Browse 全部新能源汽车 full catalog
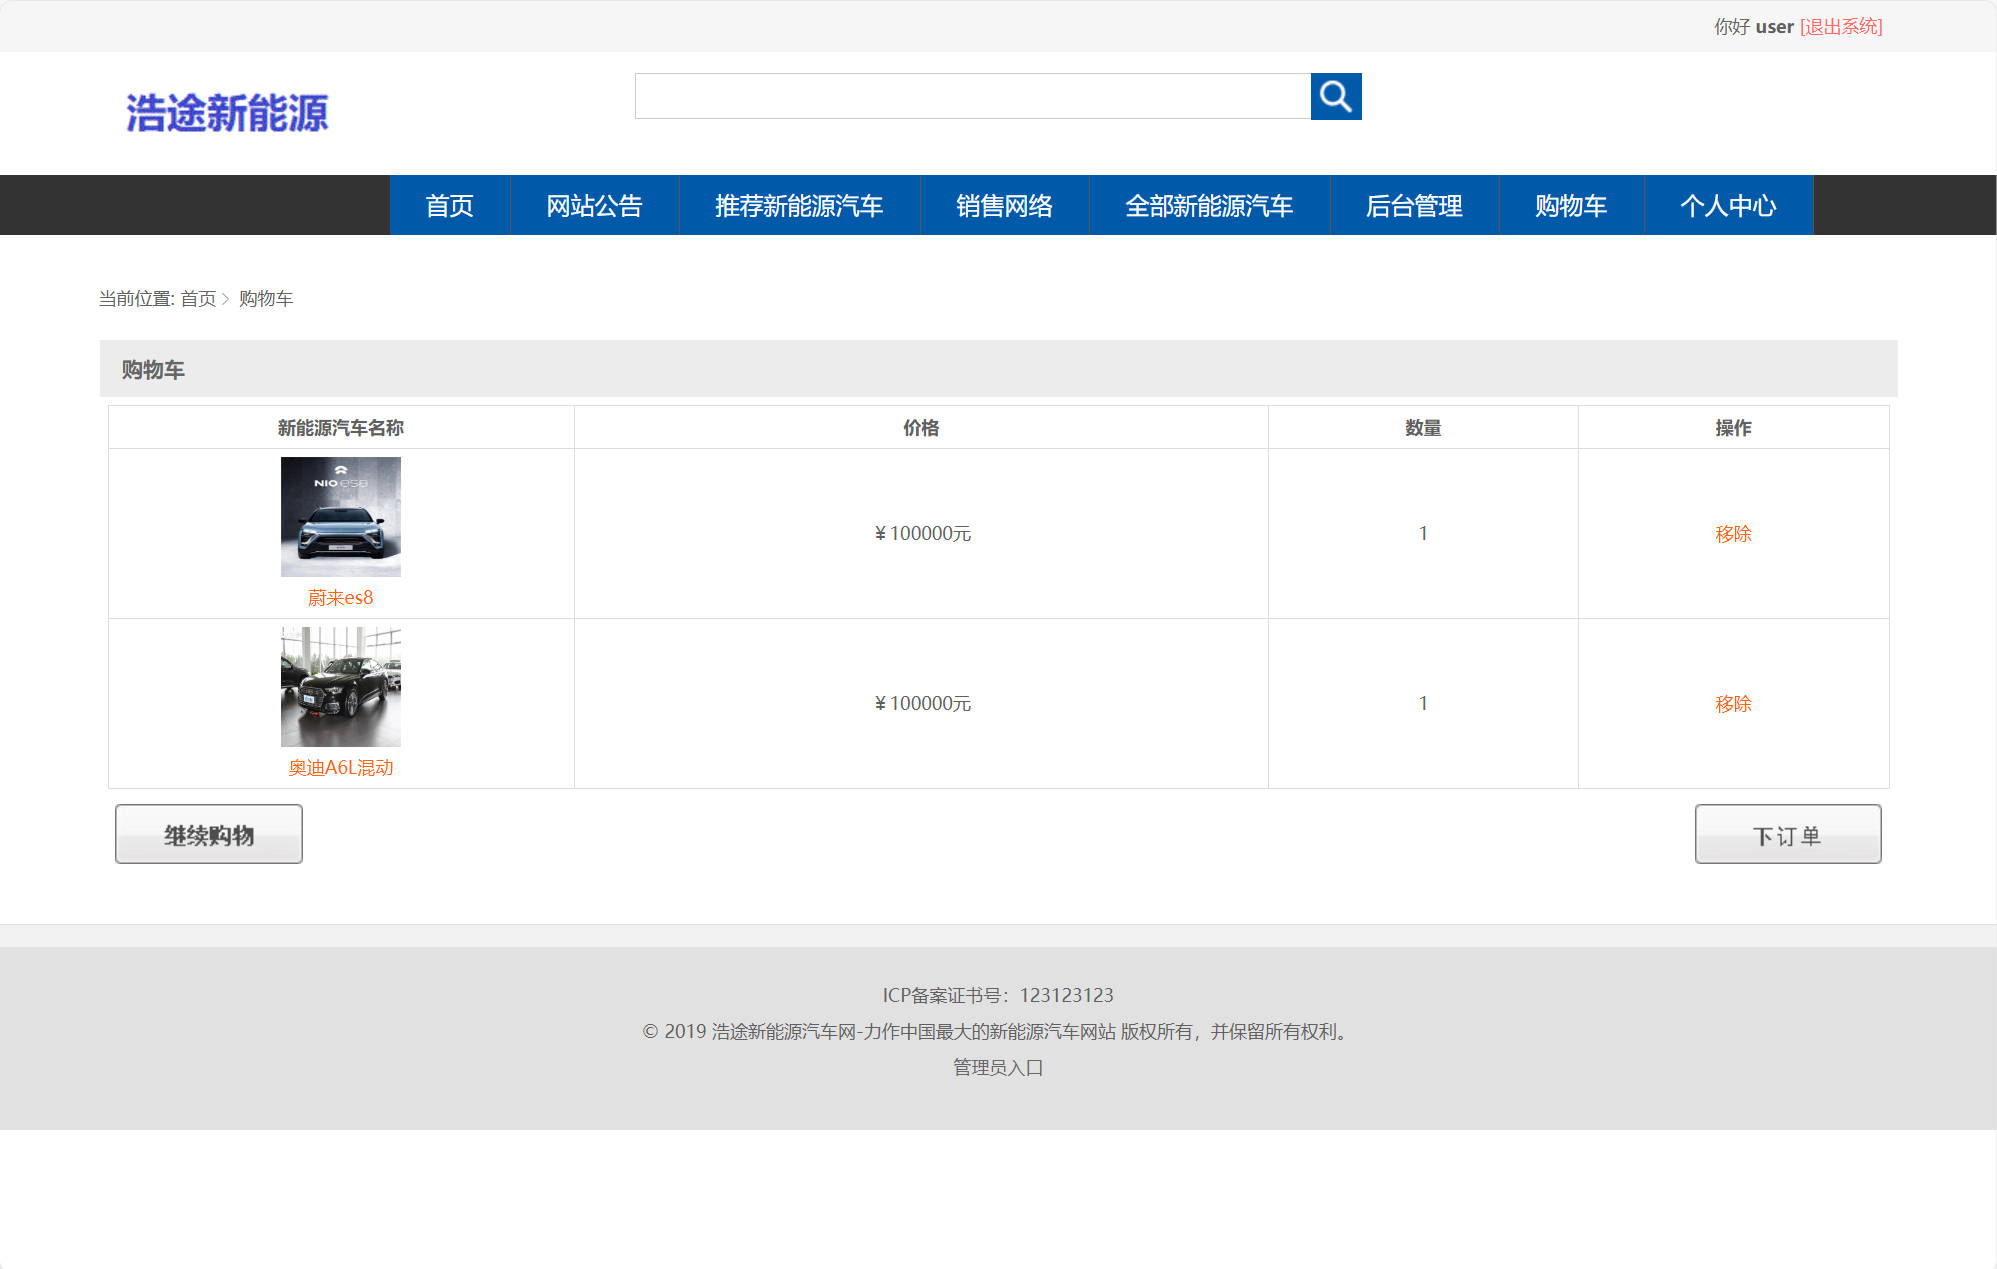 [x=1210, y=205]
